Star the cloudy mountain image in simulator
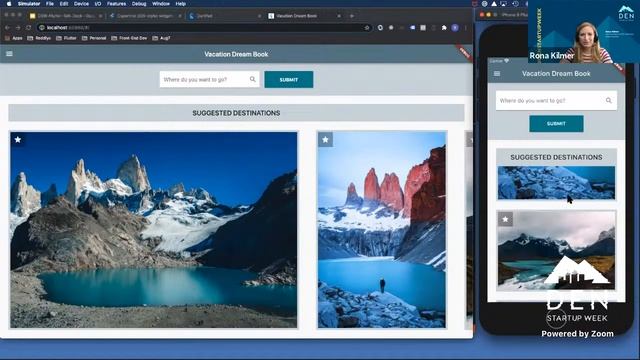The image size is (640, 360). [x=505, y=219]
